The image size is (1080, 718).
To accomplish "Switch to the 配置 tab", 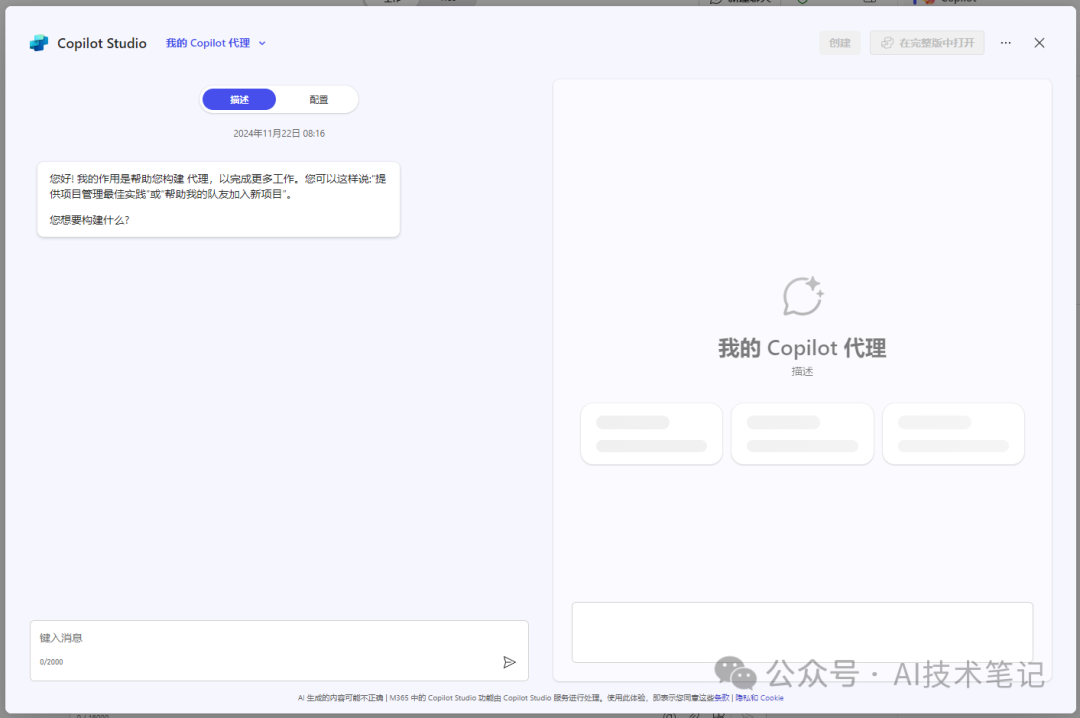I will (x=318, y=100).
